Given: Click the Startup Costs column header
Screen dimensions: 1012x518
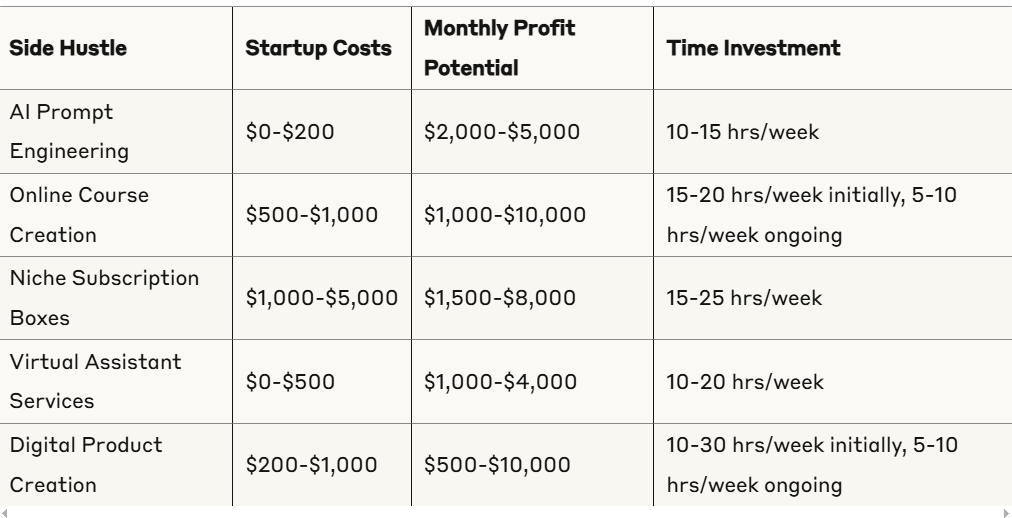Looking at the screenshot, I should 319,49.
